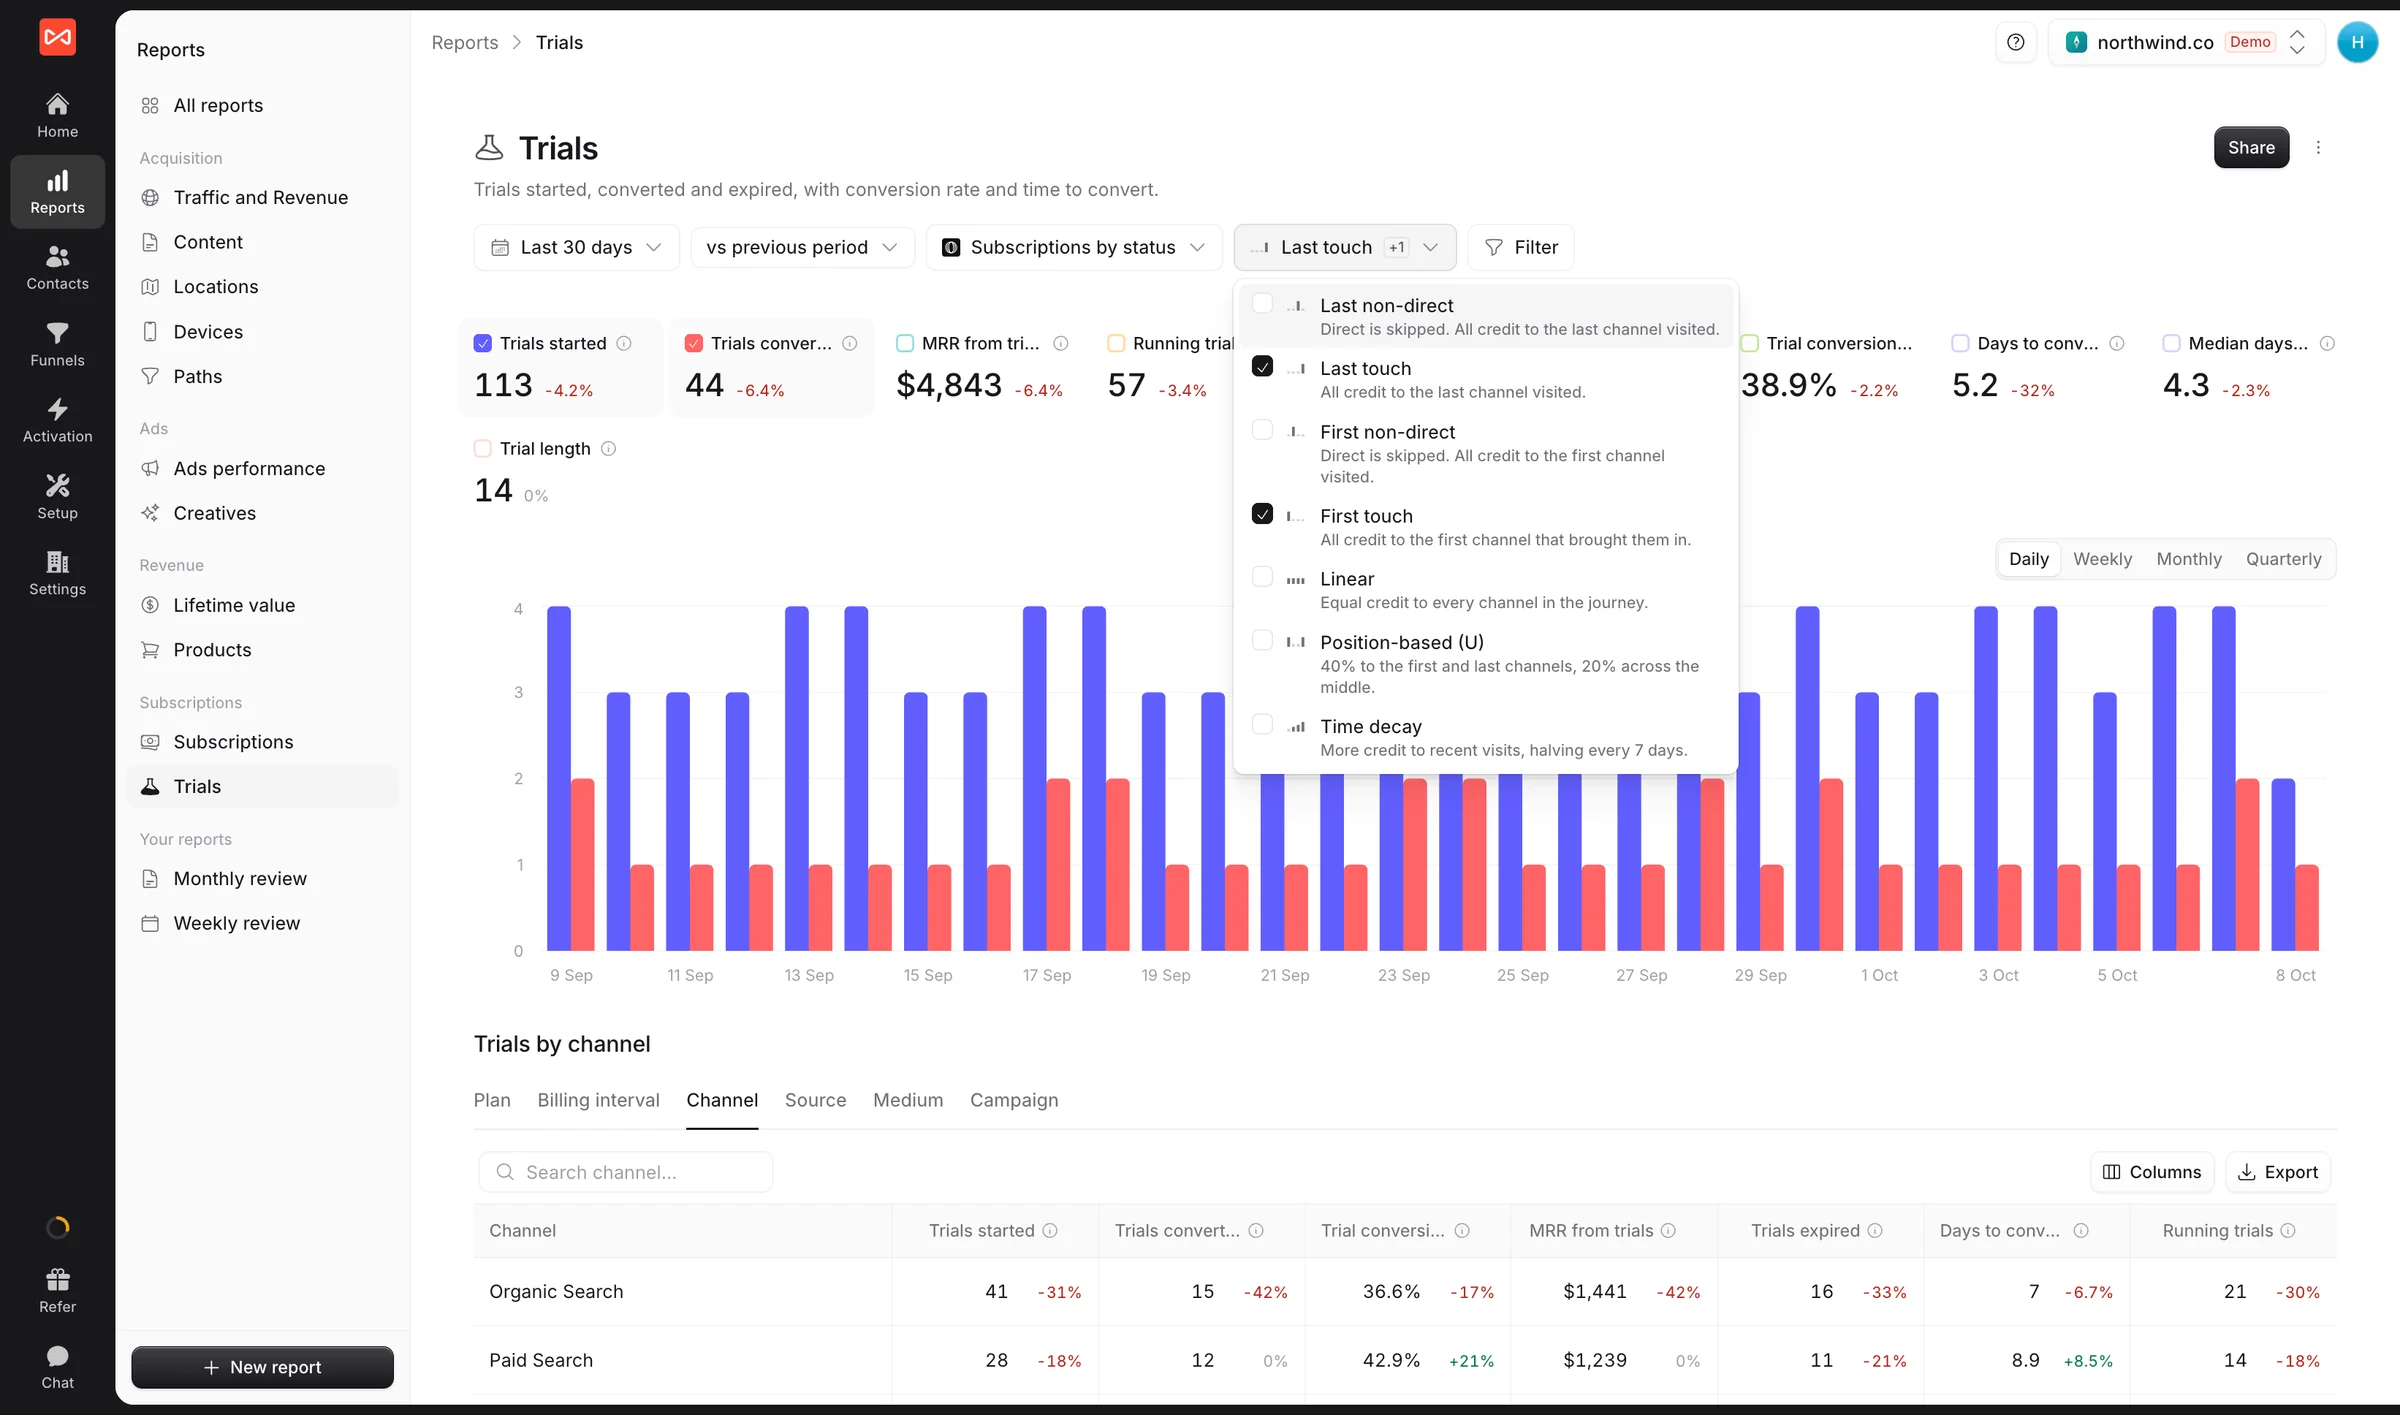Viewport: 2400px width, 1415px height.
Task: Toggle the Trials started metric checkbox
Action: tap(483, 343)
